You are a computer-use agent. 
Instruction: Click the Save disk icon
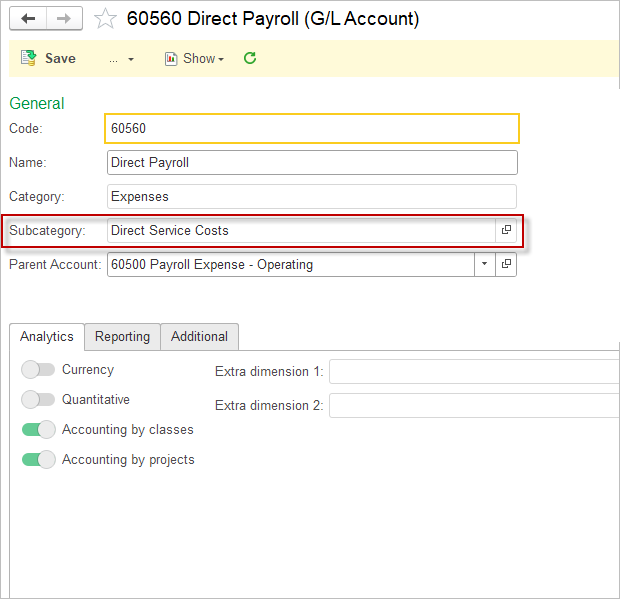pyautogui.click(x=29, y=58)
